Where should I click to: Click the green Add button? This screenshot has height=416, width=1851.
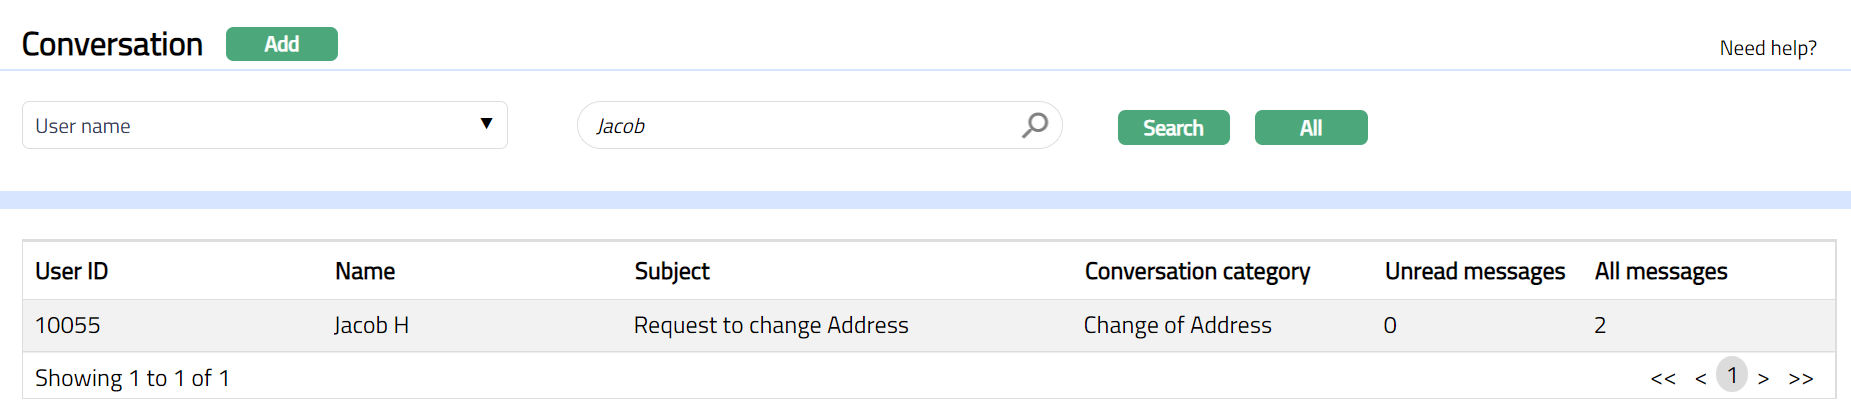282,44
